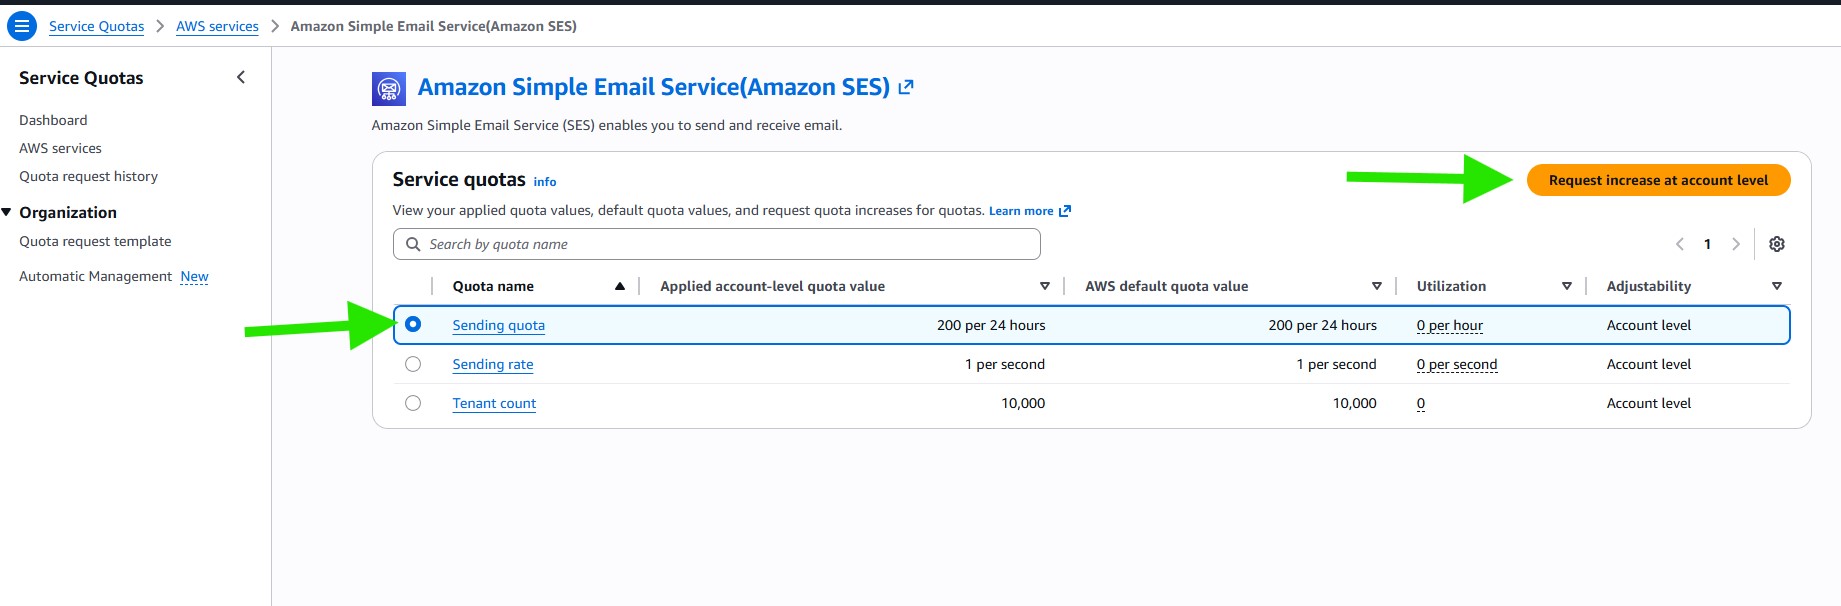Click the Amazon SES service logo icon
The image size is (1841, 606).
point(389,89)
